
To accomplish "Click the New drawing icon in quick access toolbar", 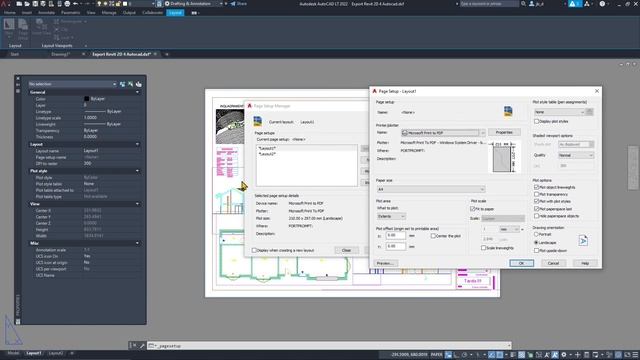I will 19,4.
